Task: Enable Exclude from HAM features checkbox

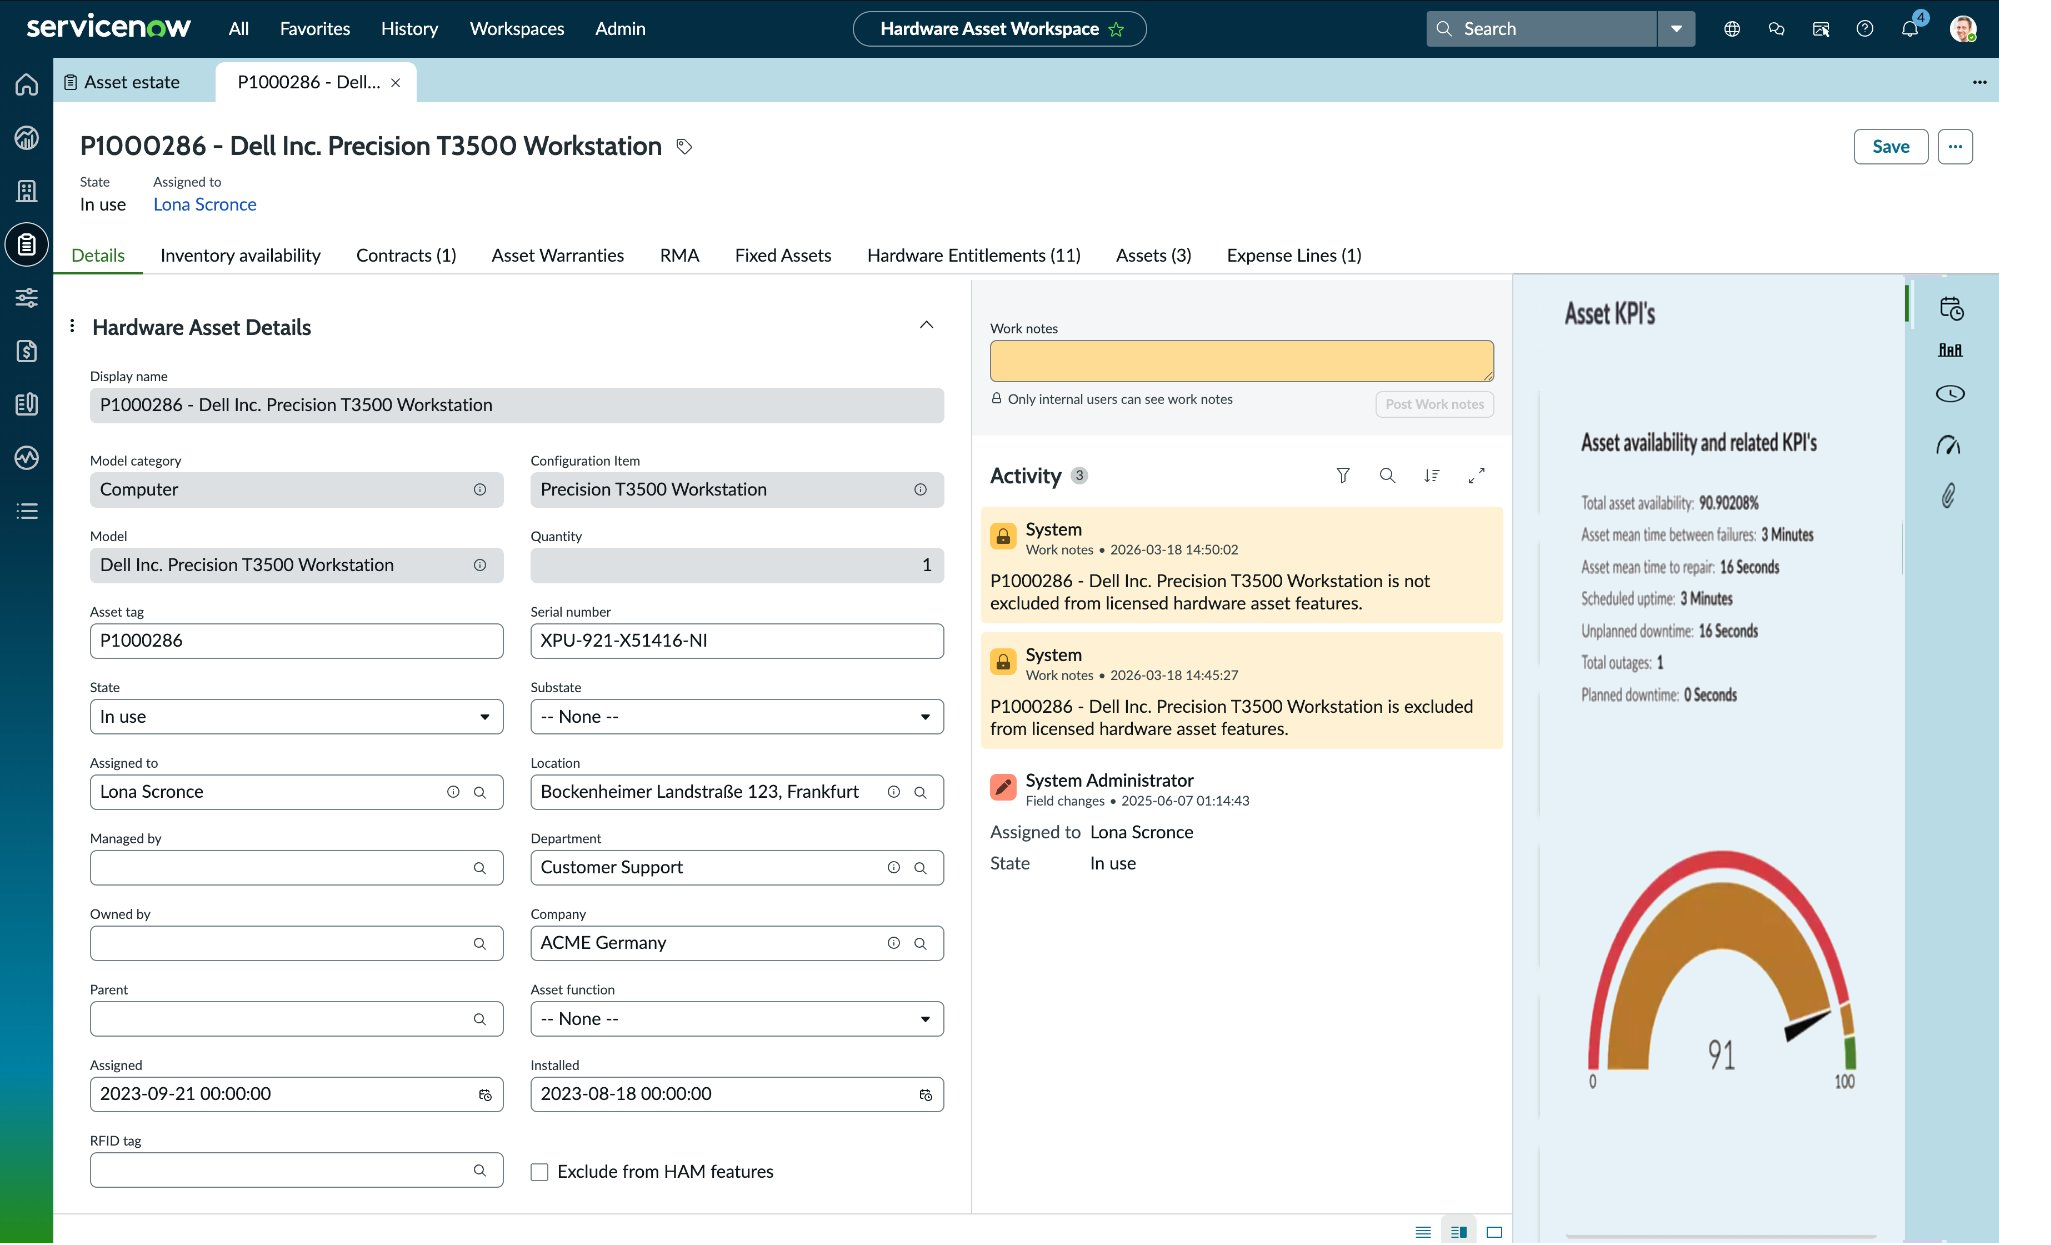Action: (539, 1172)
